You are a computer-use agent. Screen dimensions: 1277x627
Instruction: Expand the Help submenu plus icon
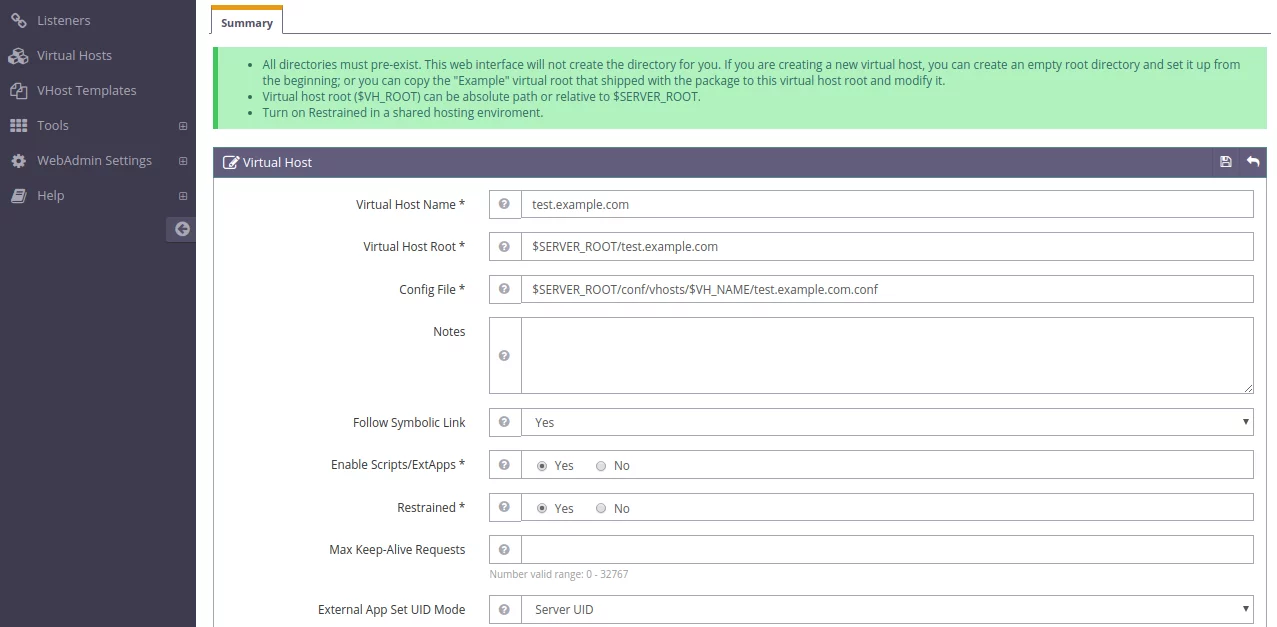[183, 196]
